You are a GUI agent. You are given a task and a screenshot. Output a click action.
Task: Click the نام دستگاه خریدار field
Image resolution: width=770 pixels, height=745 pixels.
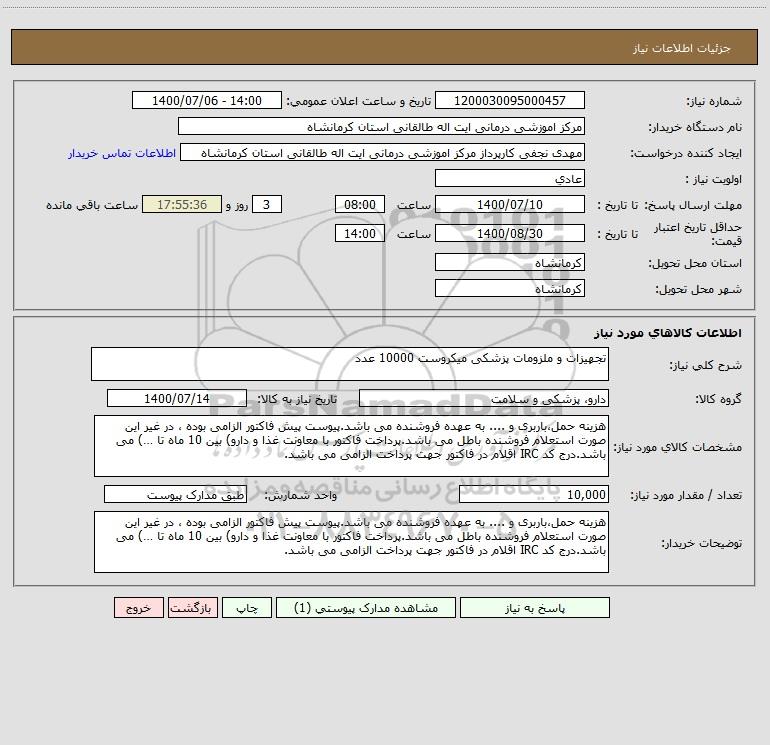point(381,126)
